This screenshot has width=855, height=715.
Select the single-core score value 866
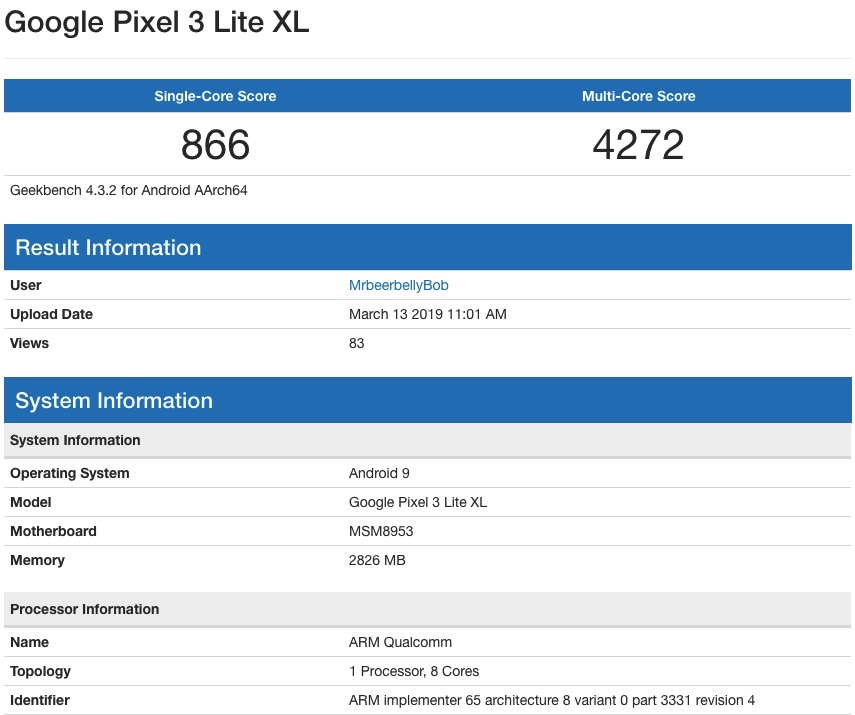(x=215, y=145)
